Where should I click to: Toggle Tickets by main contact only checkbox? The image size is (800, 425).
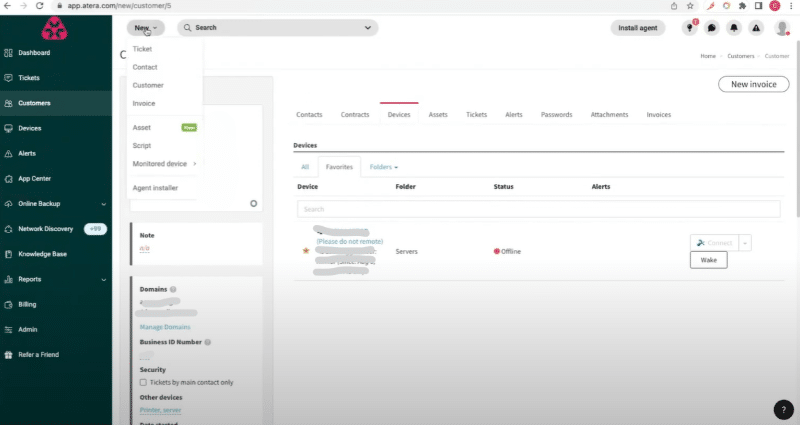(x=143, y=382)
